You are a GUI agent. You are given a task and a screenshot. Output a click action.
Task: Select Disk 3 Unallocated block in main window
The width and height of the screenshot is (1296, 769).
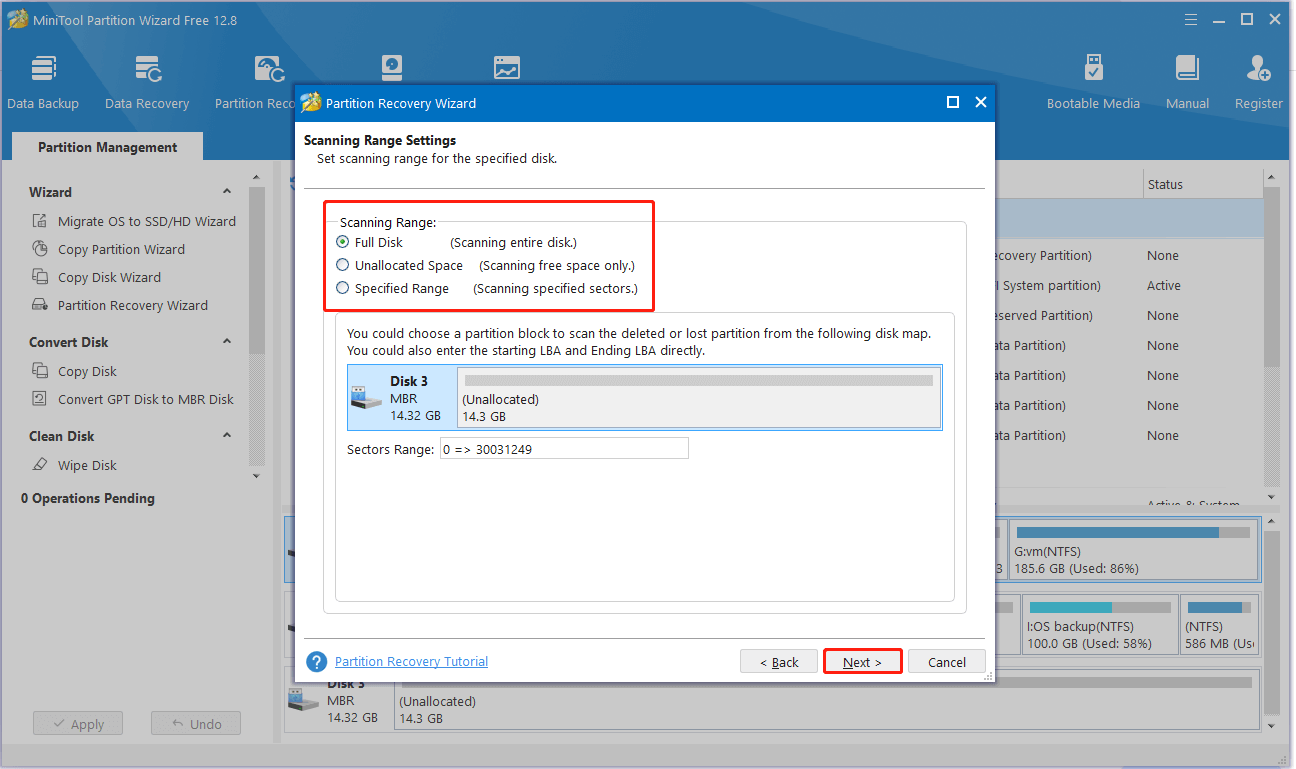(x=826, y=701)
